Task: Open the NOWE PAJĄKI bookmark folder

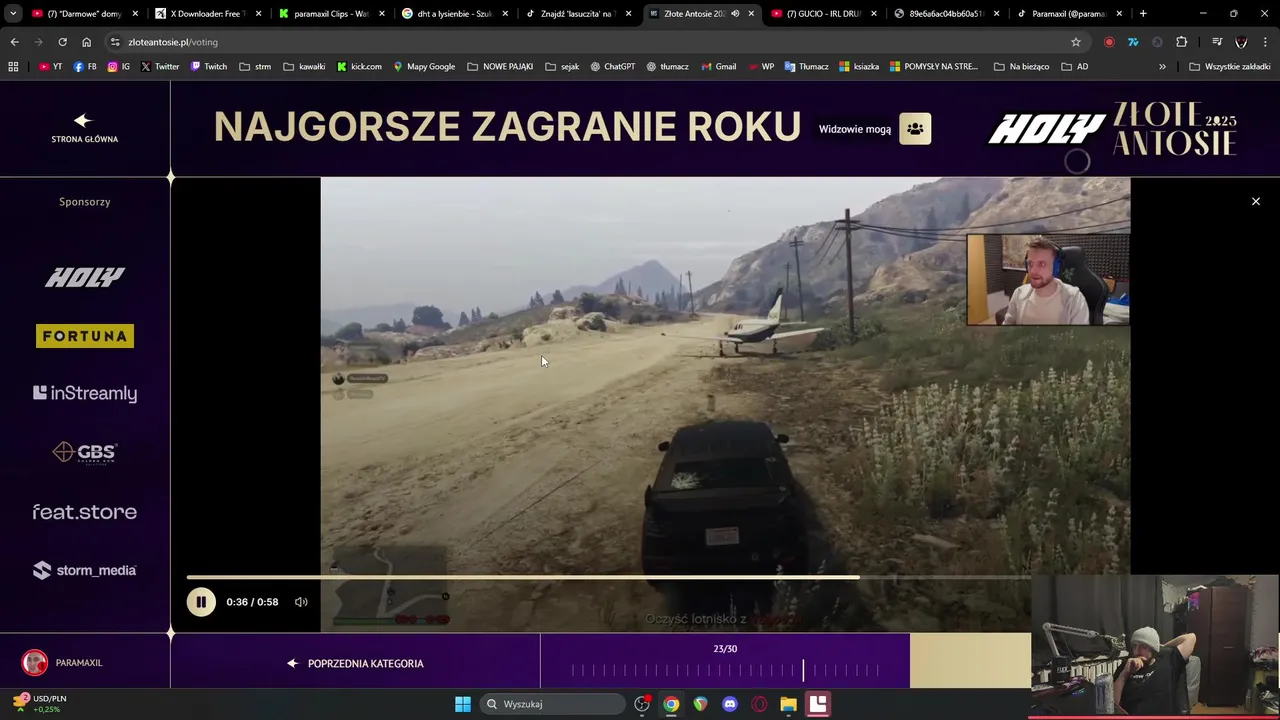Action: click(500, 67)
